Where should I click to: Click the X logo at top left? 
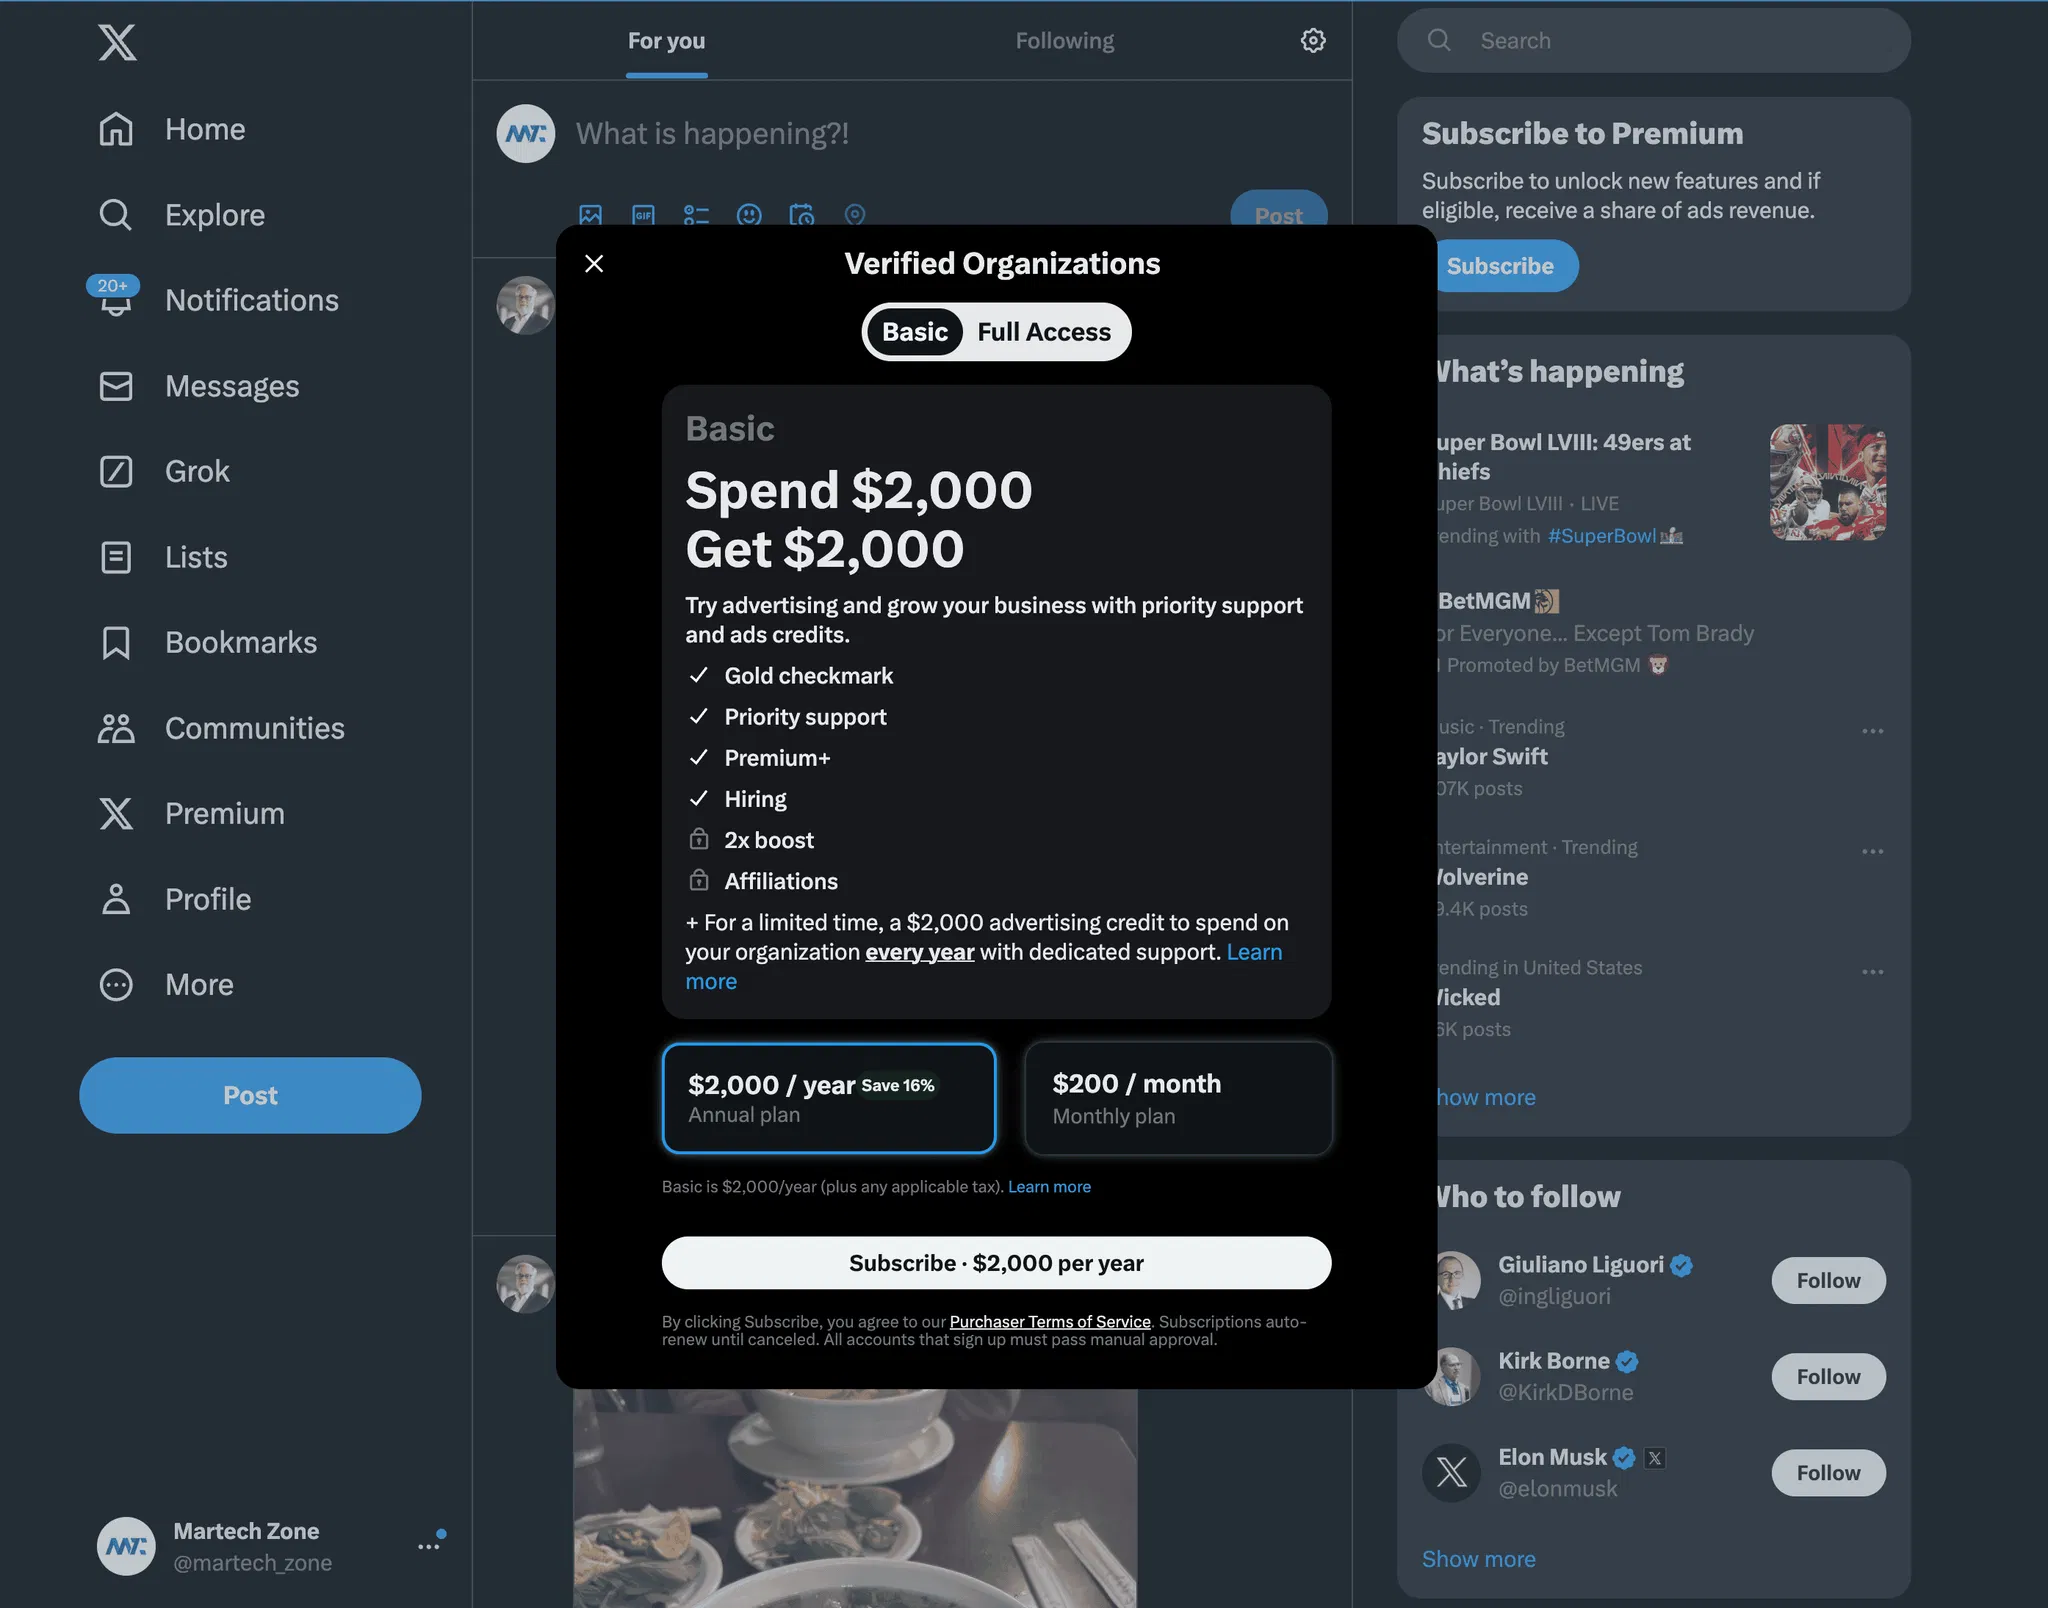click(x=117, y=42)
